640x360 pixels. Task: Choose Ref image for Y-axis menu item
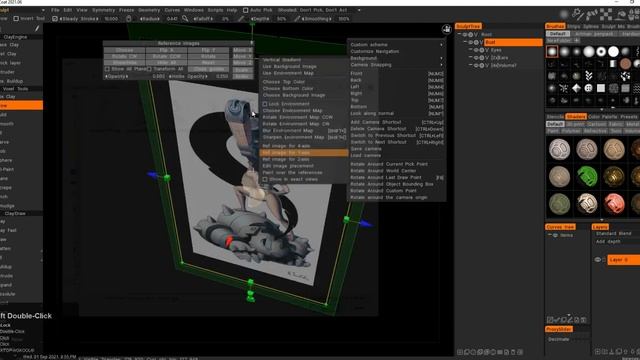point(304,153)
